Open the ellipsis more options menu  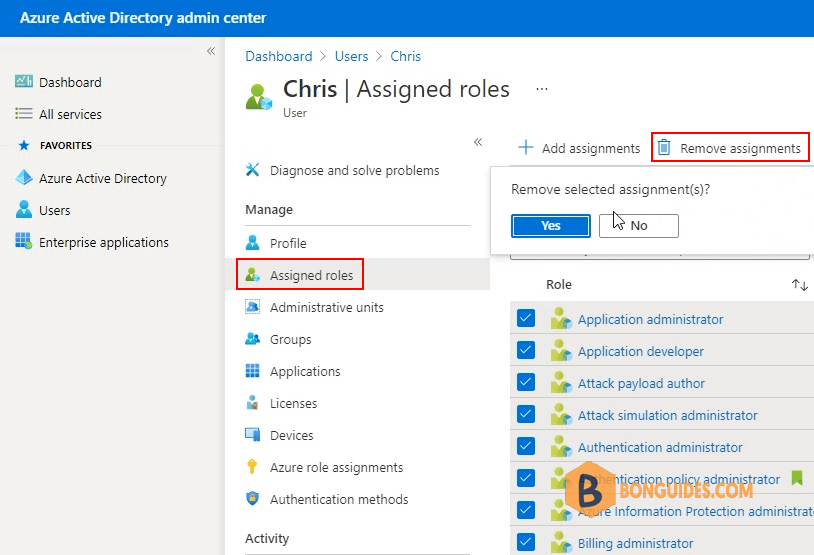click(x=542, y=89)
